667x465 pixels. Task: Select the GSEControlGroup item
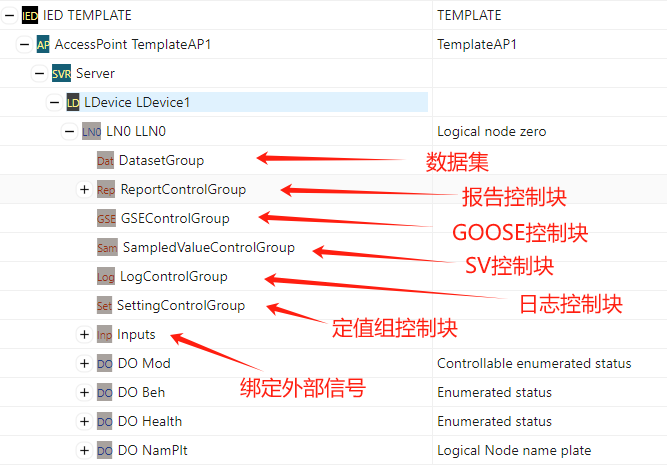(x=175, y=218)
